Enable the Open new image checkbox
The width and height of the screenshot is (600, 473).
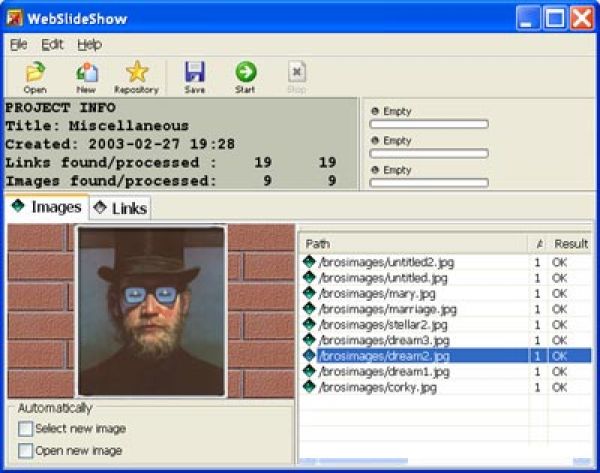pos(26,450)
